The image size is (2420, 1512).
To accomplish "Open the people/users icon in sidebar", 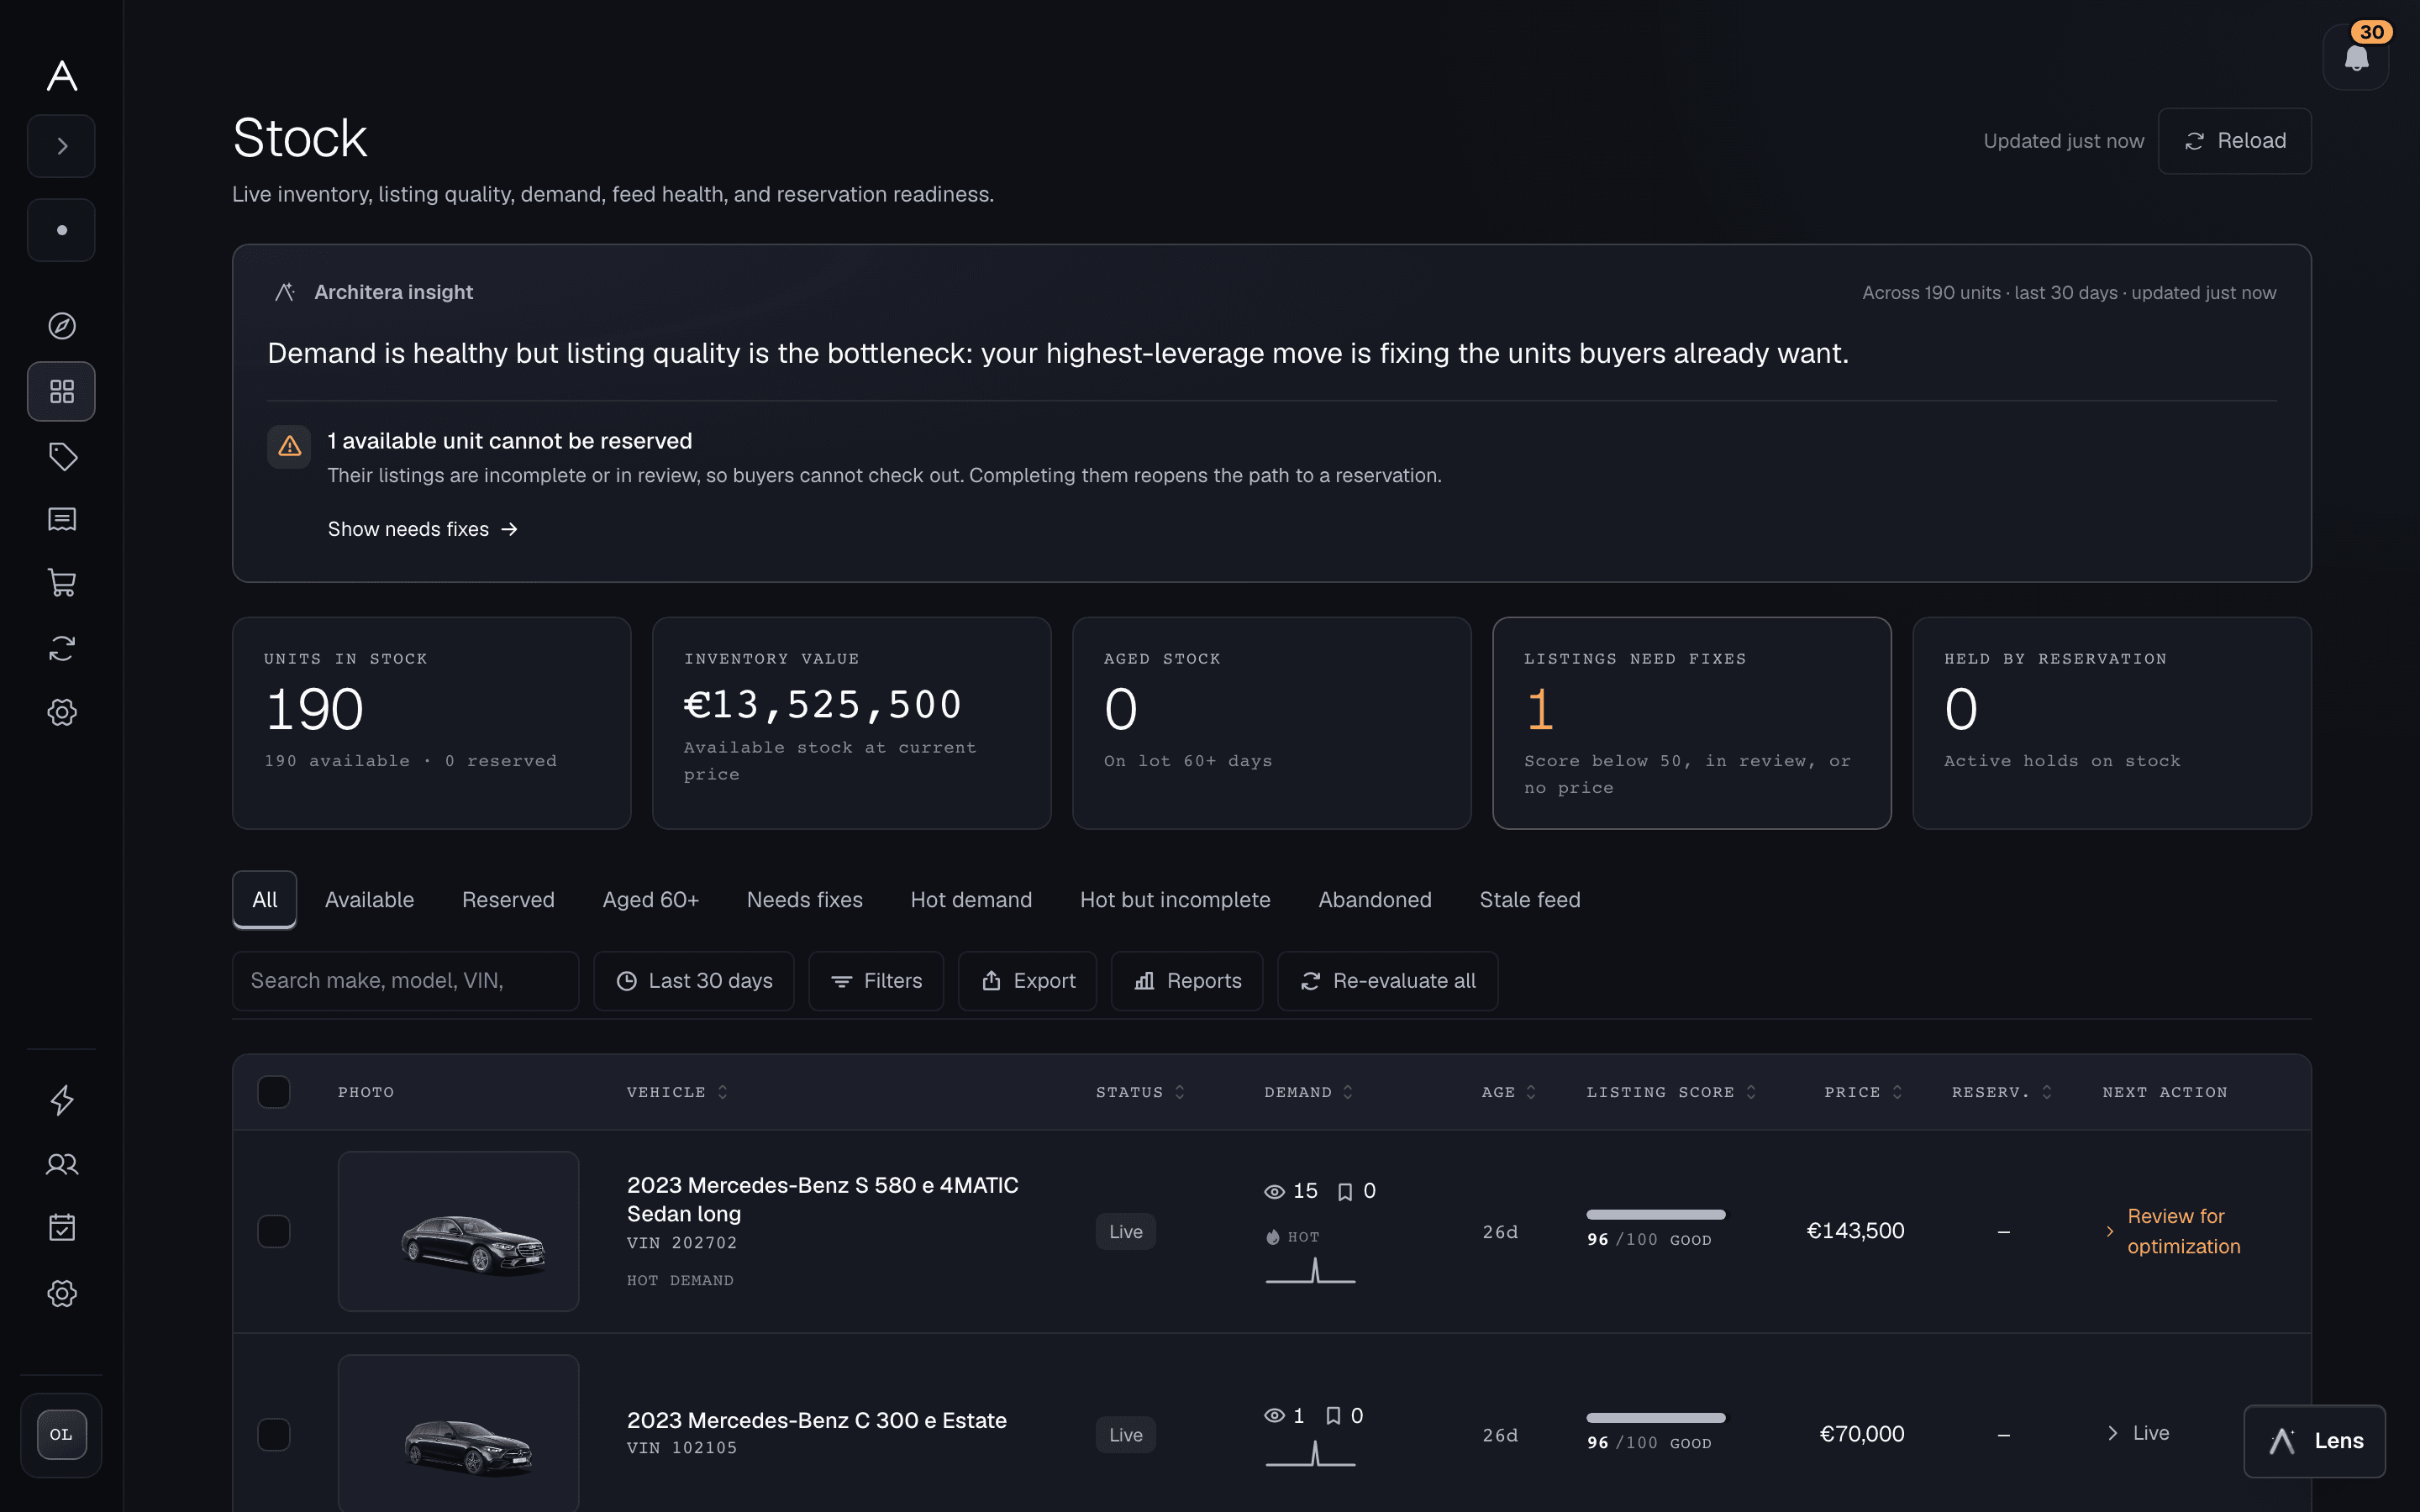I will click(62, 1164).
